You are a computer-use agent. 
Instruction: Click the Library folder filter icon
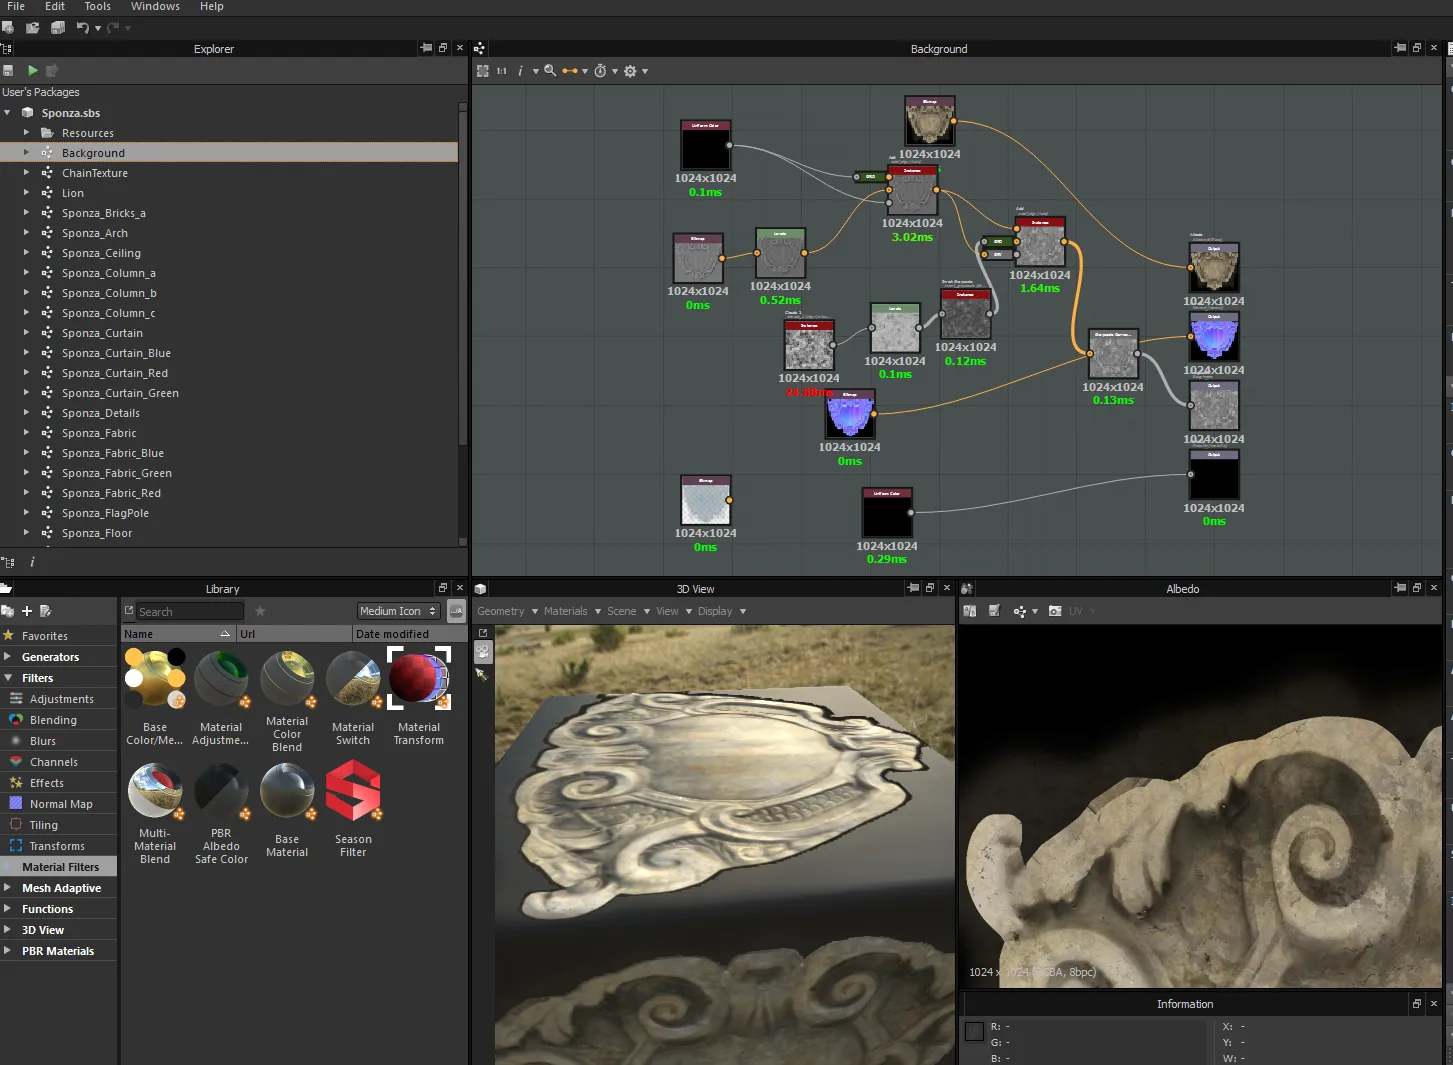(x=8, y=611)
